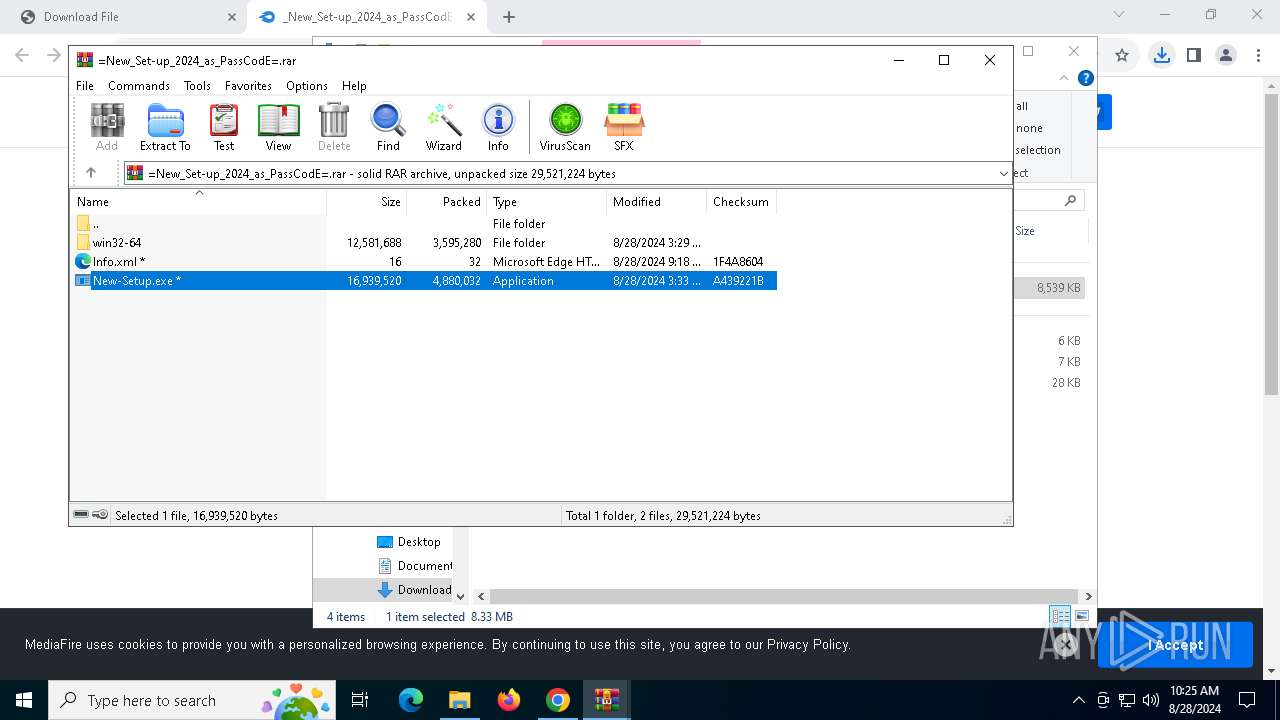Click the A439221B checksum cell
Screen dimensions: 1280x720
738,281
